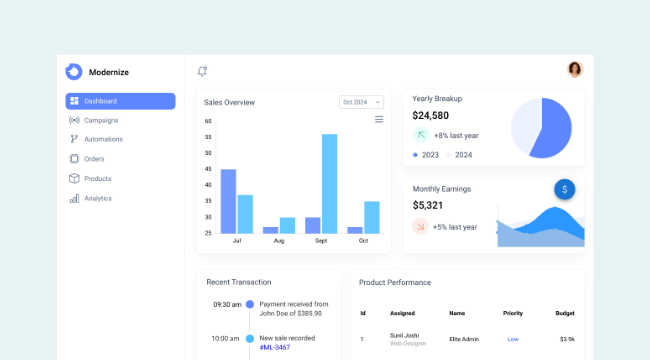Screen dimensions: 650x360
Task: Click the Orders sidebar icon
Action: 74,159
